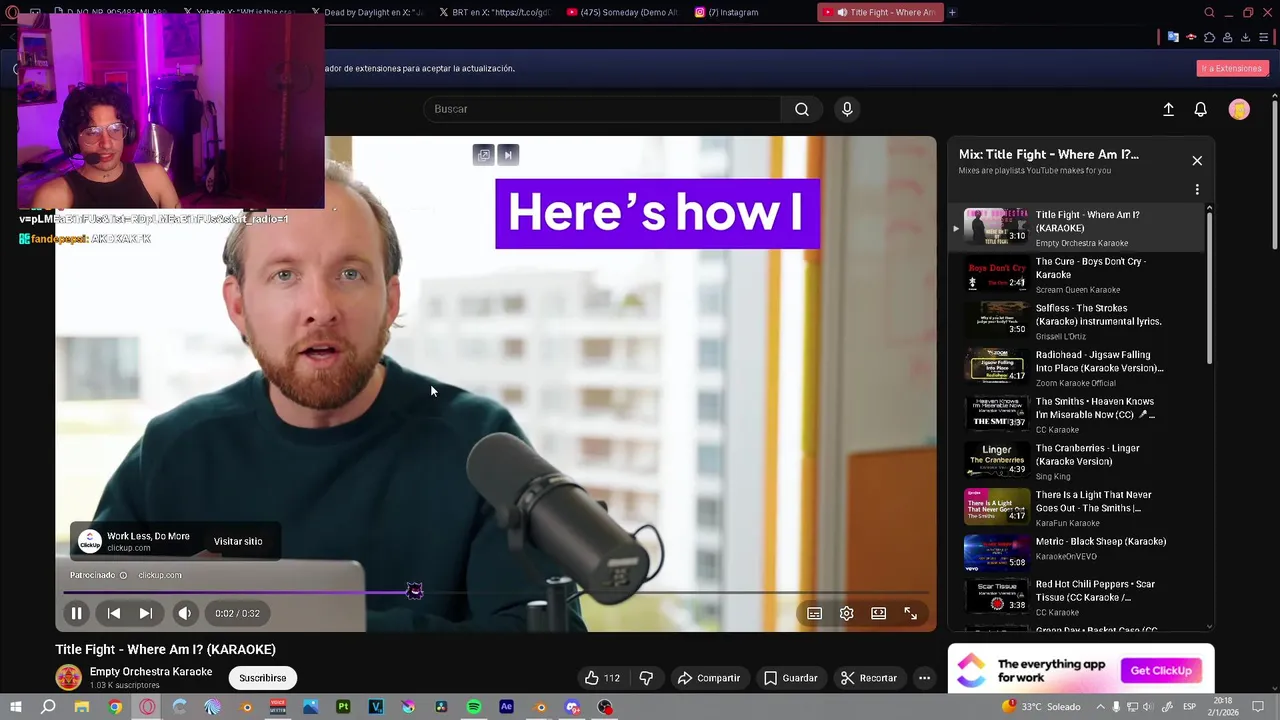Open the YouTube upload/create icon
This screenshot has width=1280, height=720.
[x=1168, y=110]
